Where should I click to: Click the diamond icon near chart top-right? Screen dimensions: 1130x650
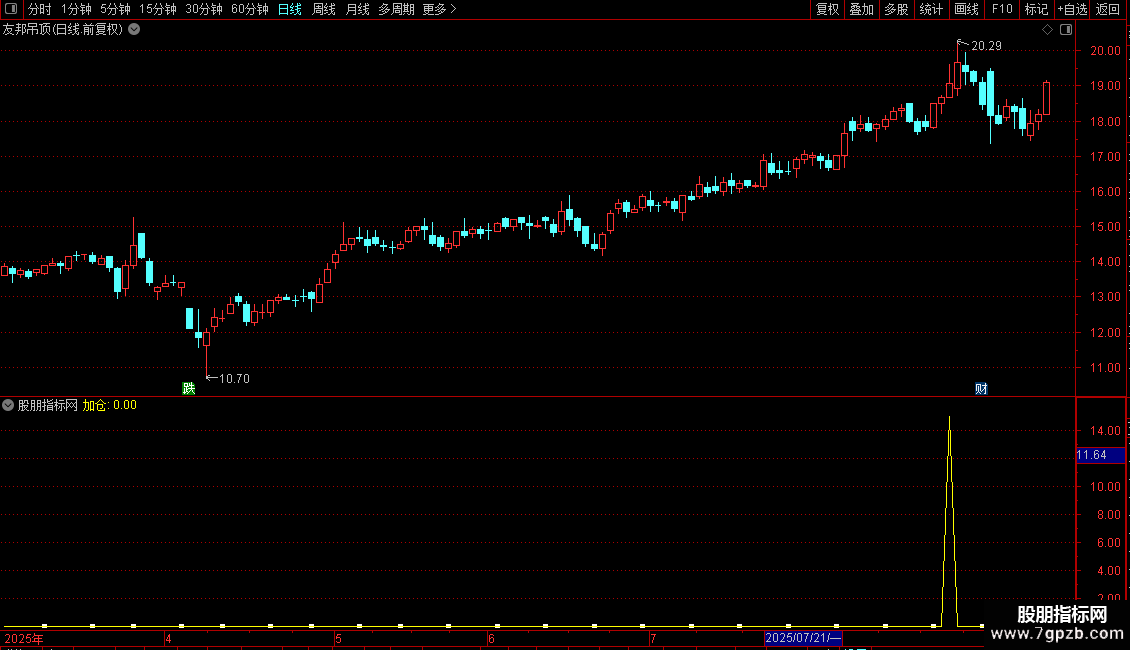1047,30
